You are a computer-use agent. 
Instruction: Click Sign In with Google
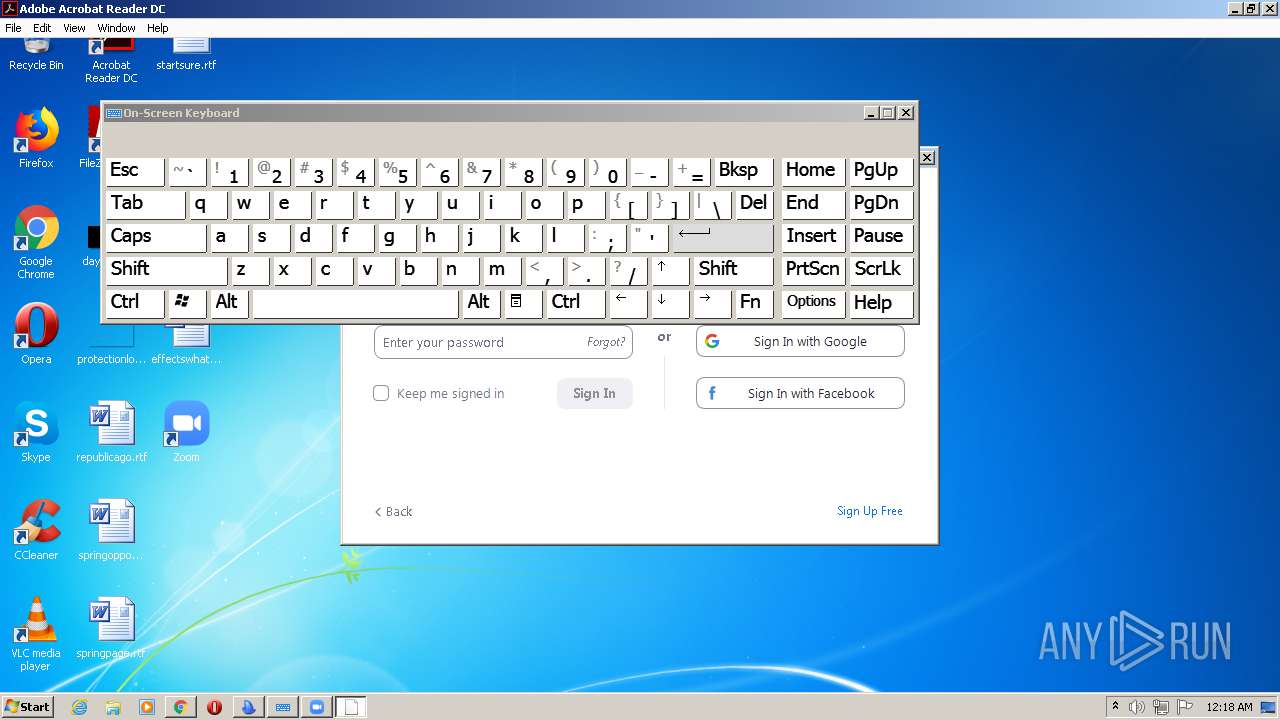pyautogui.click(x=800, y=341)
